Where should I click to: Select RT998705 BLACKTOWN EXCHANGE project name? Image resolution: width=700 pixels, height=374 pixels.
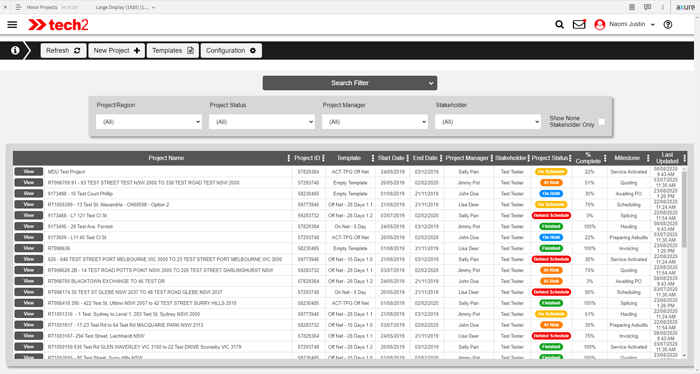tap(106, 281)
